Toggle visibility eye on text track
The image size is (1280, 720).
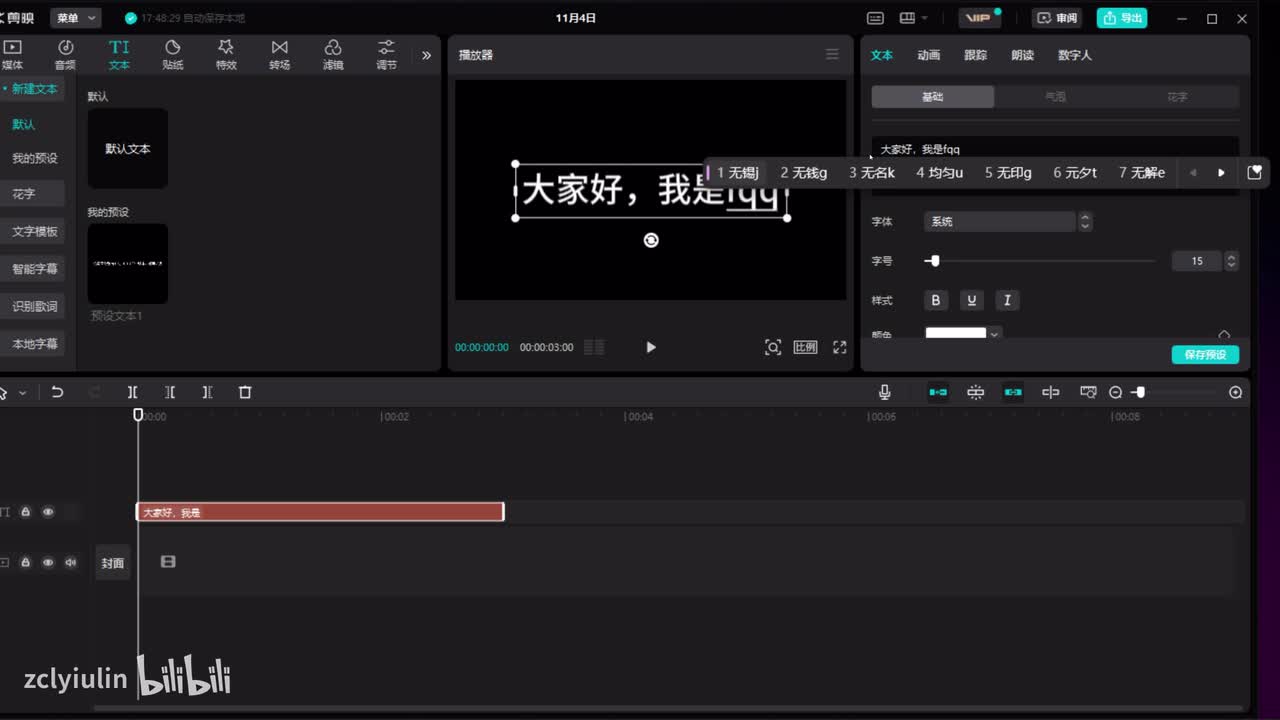[x=48, y=512]
